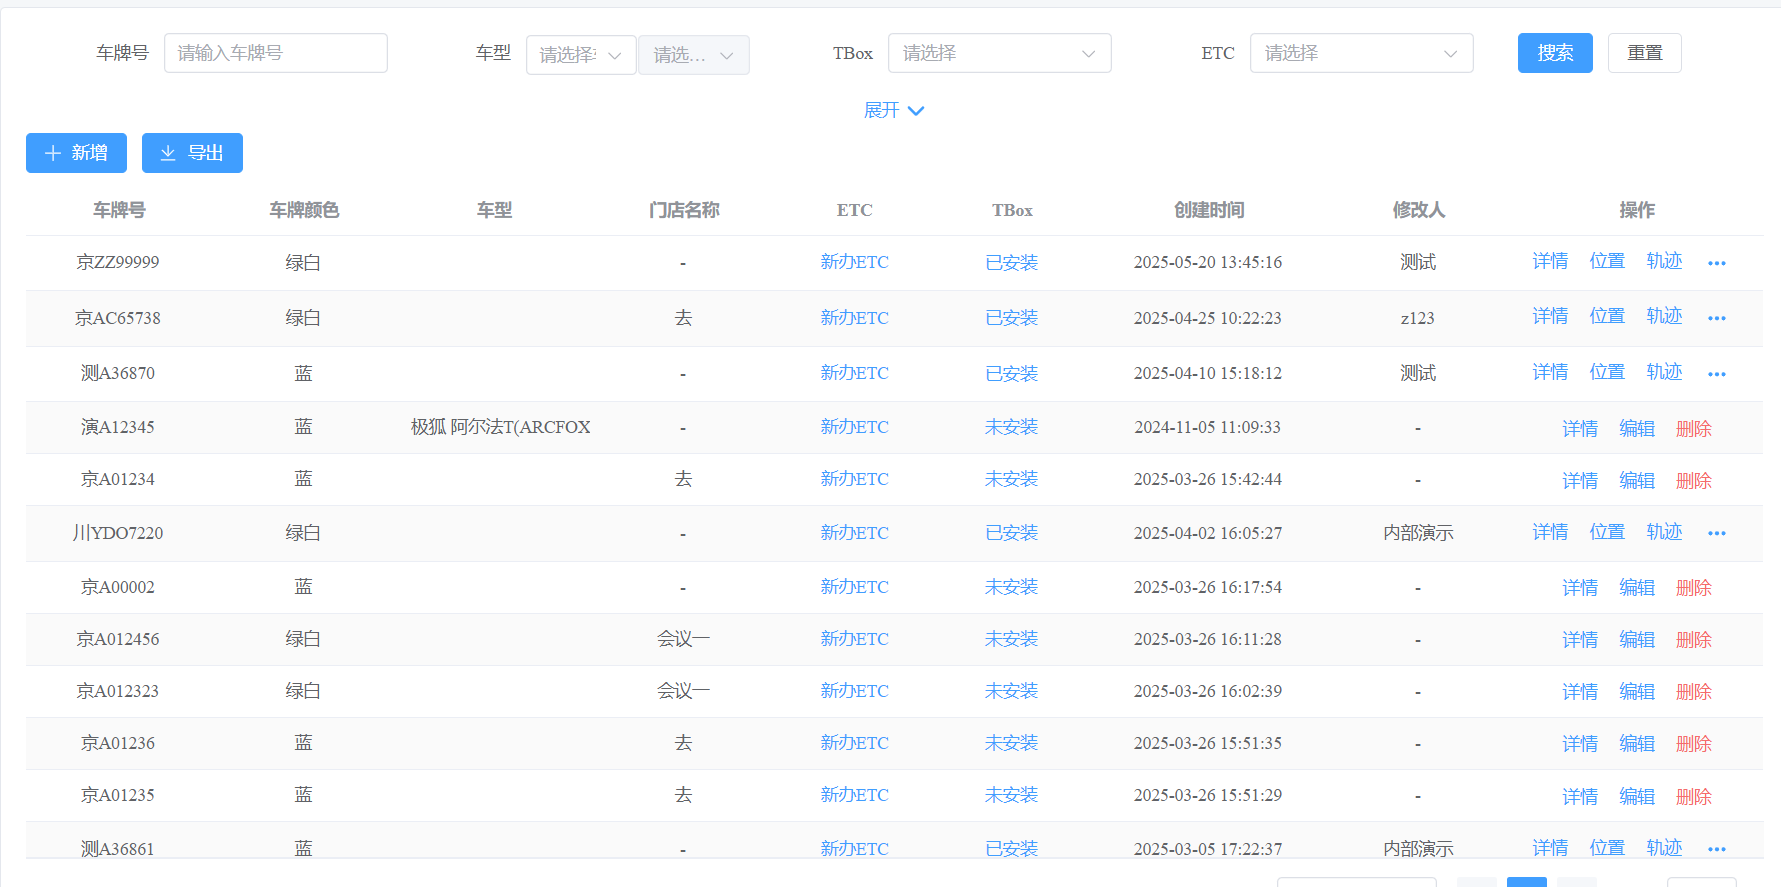
Task: Click the 导出 download button
Action: [x=192, y=153]
